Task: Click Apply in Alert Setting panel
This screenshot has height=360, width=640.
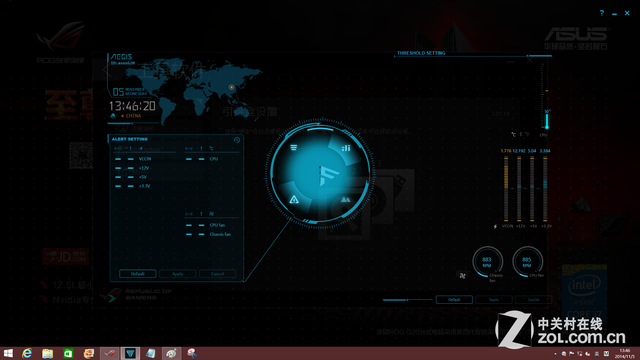Action: pos(178,273)
